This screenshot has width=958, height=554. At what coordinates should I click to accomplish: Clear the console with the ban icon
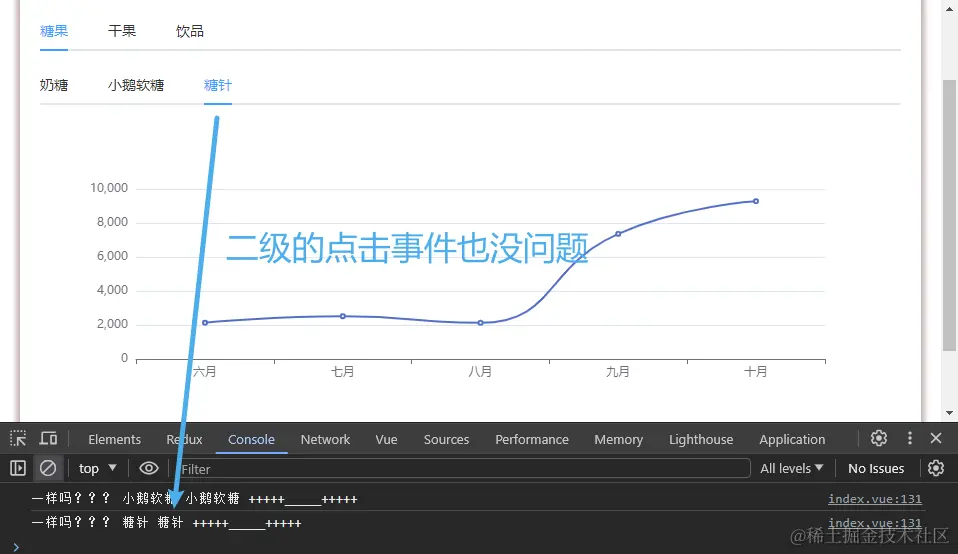pyautogui.click(x=48, y=468)
